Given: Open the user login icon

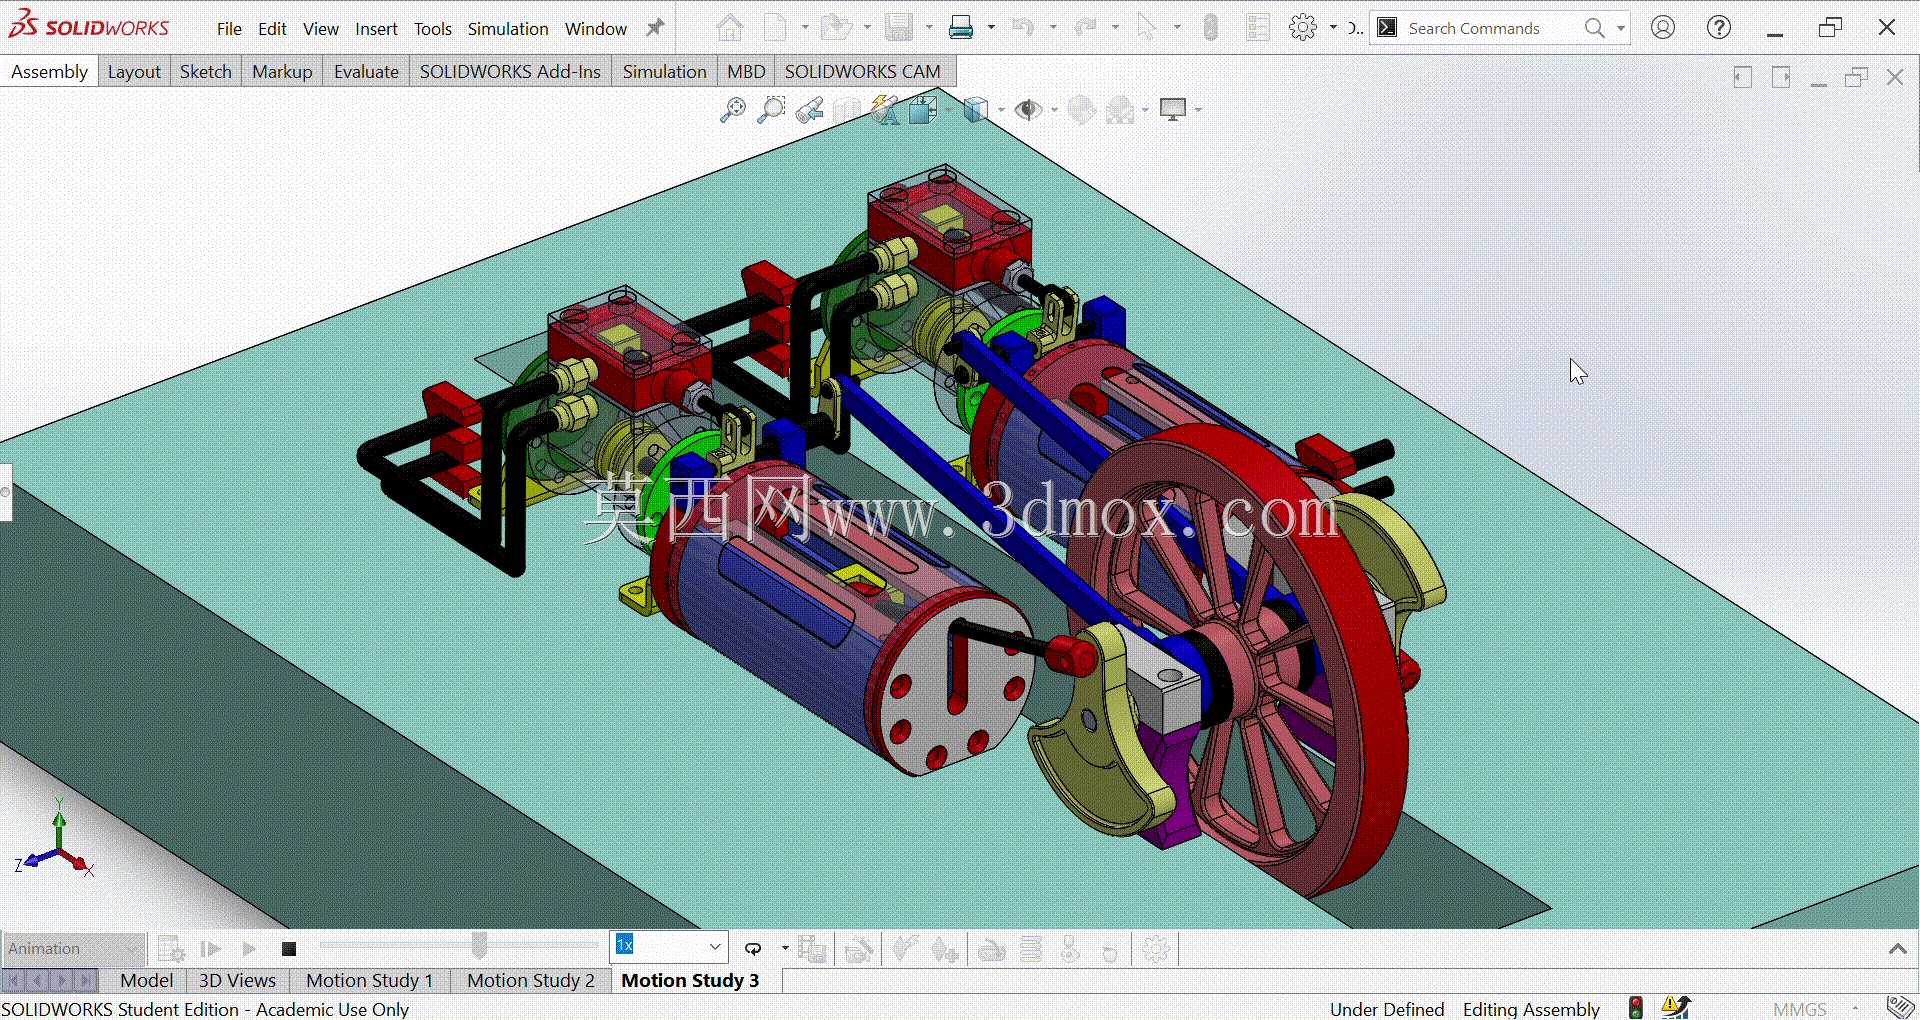Looking at the screenshot, I should (1663, 28).
